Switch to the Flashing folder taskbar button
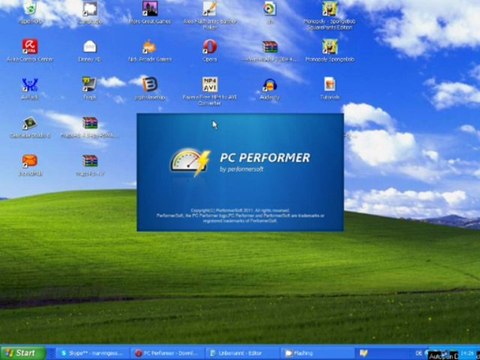Screen dimensions: 480x360 (317, 353)
